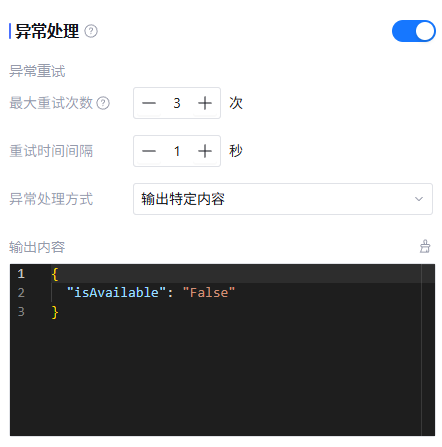Click the retry interval value 1
The width and height of the screenshot is (442, 447).
pos(177,151)
